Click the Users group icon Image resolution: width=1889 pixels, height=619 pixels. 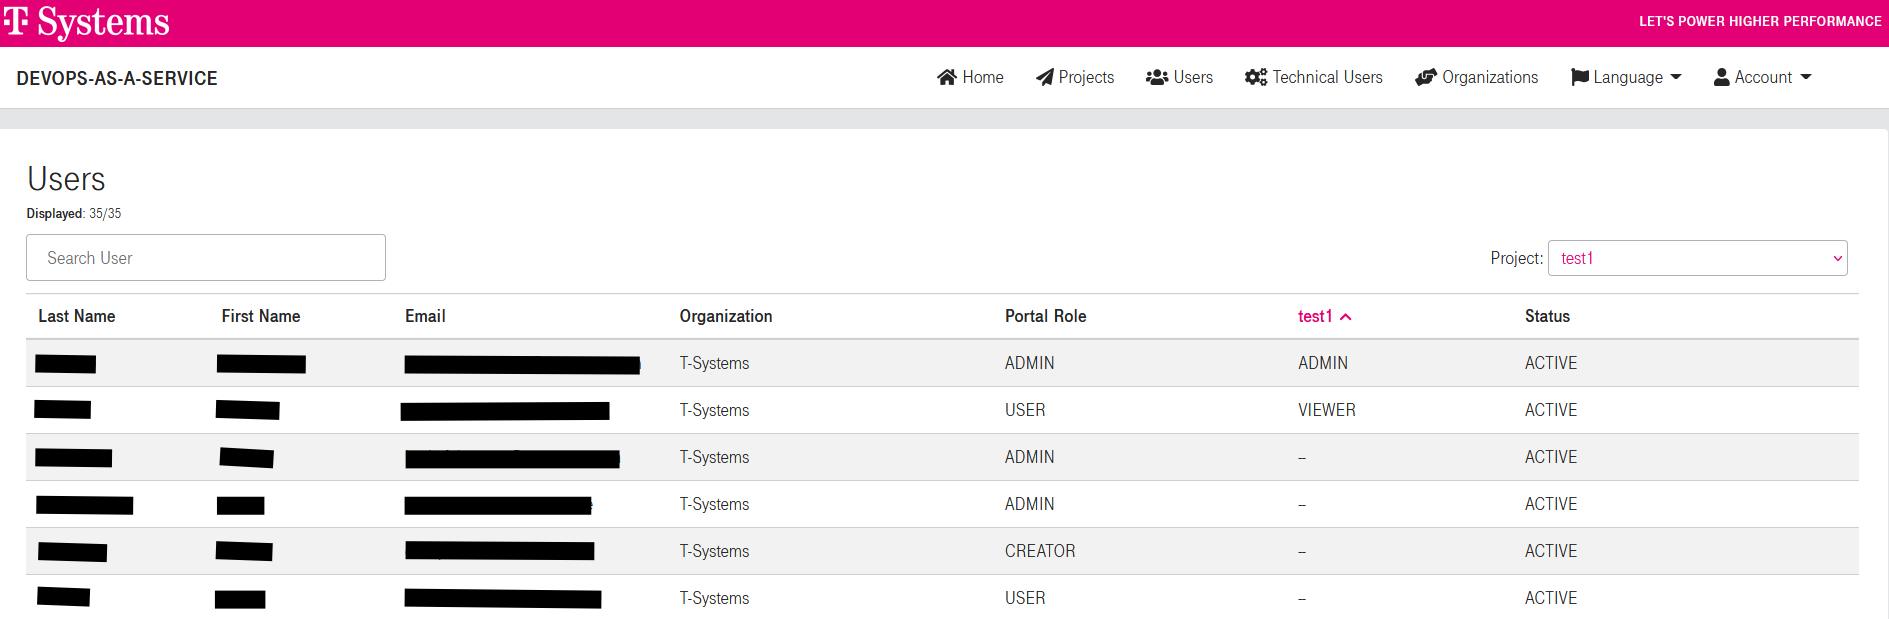pos(1156,77)
